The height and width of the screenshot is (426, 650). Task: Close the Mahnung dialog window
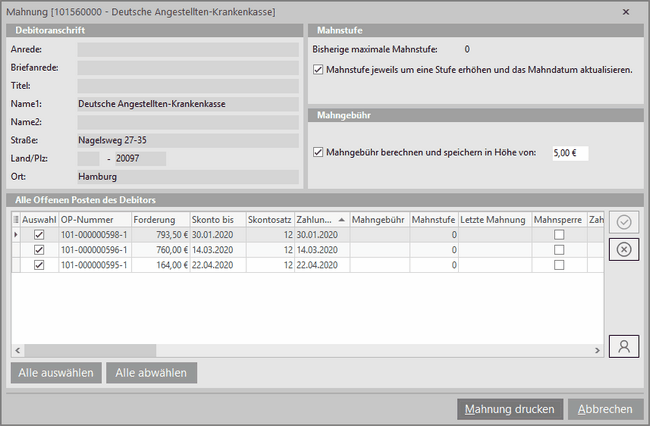pos(625,11)
